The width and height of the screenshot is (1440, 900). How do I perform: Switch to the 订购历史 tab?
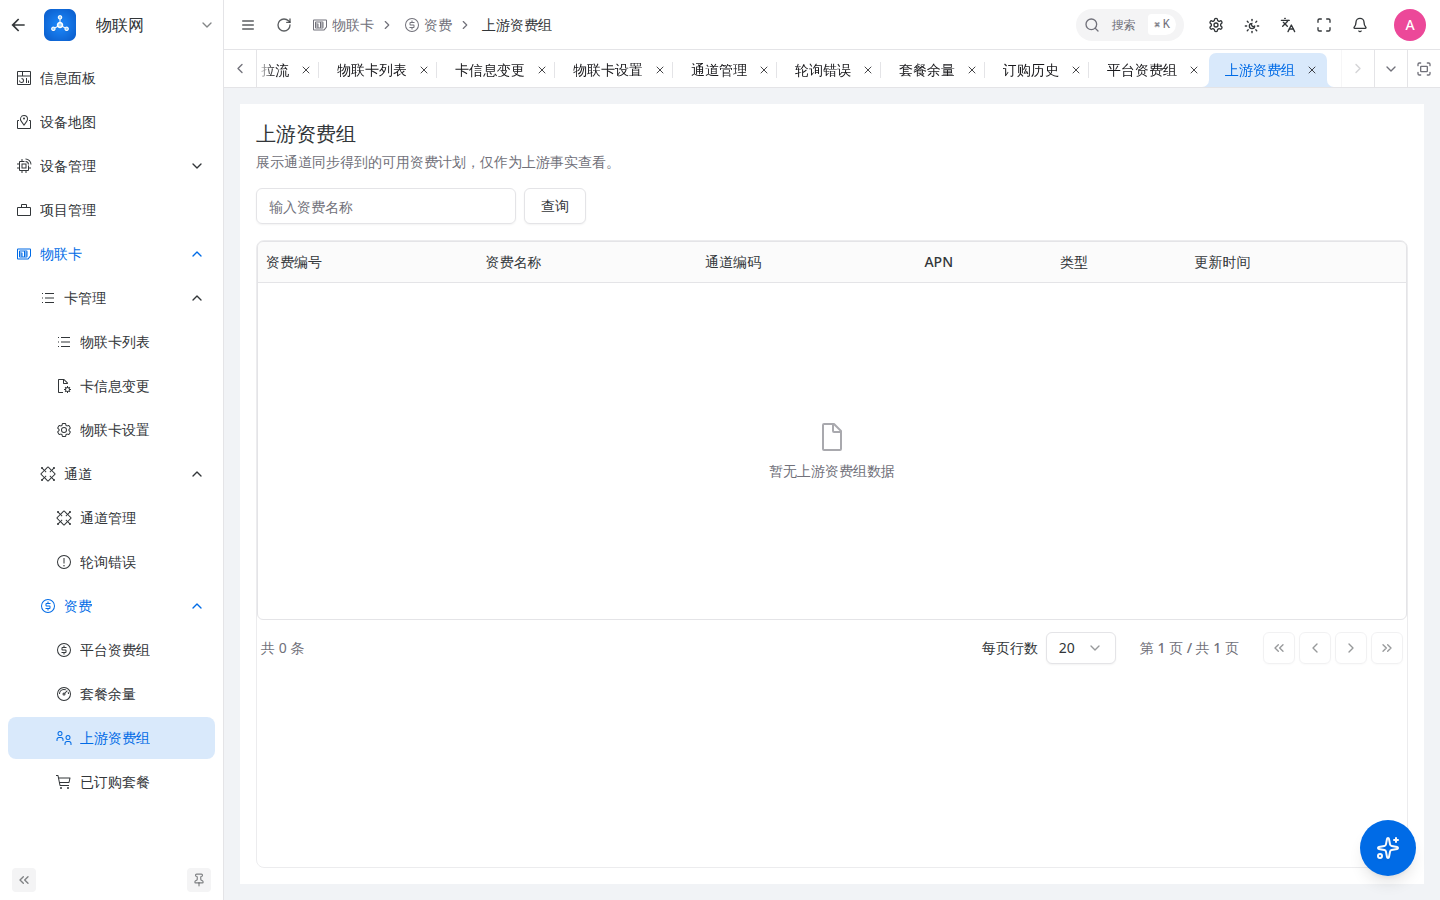[1031, 70]
